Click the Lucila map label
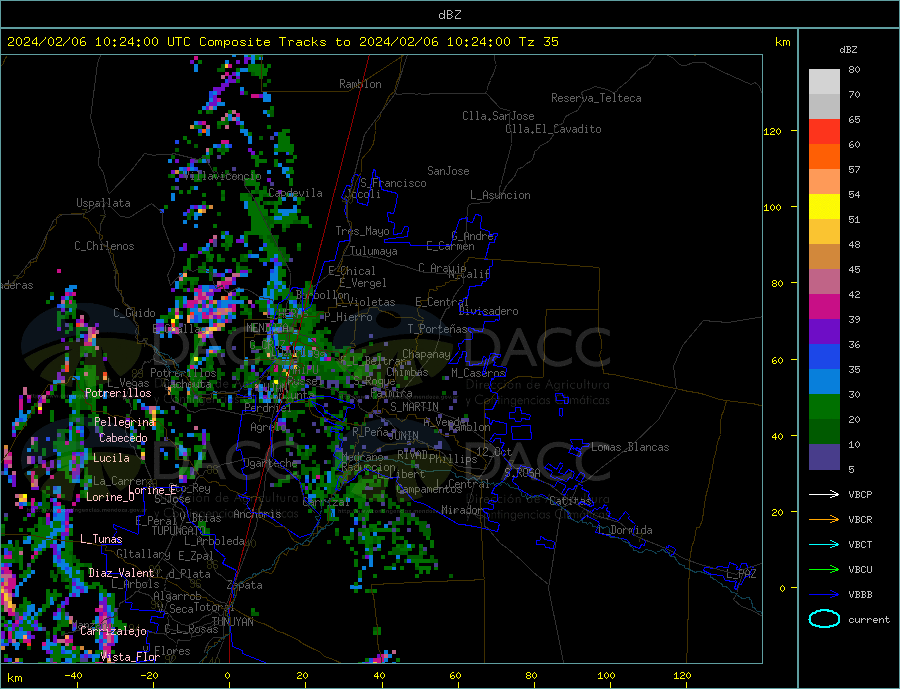 111,458
